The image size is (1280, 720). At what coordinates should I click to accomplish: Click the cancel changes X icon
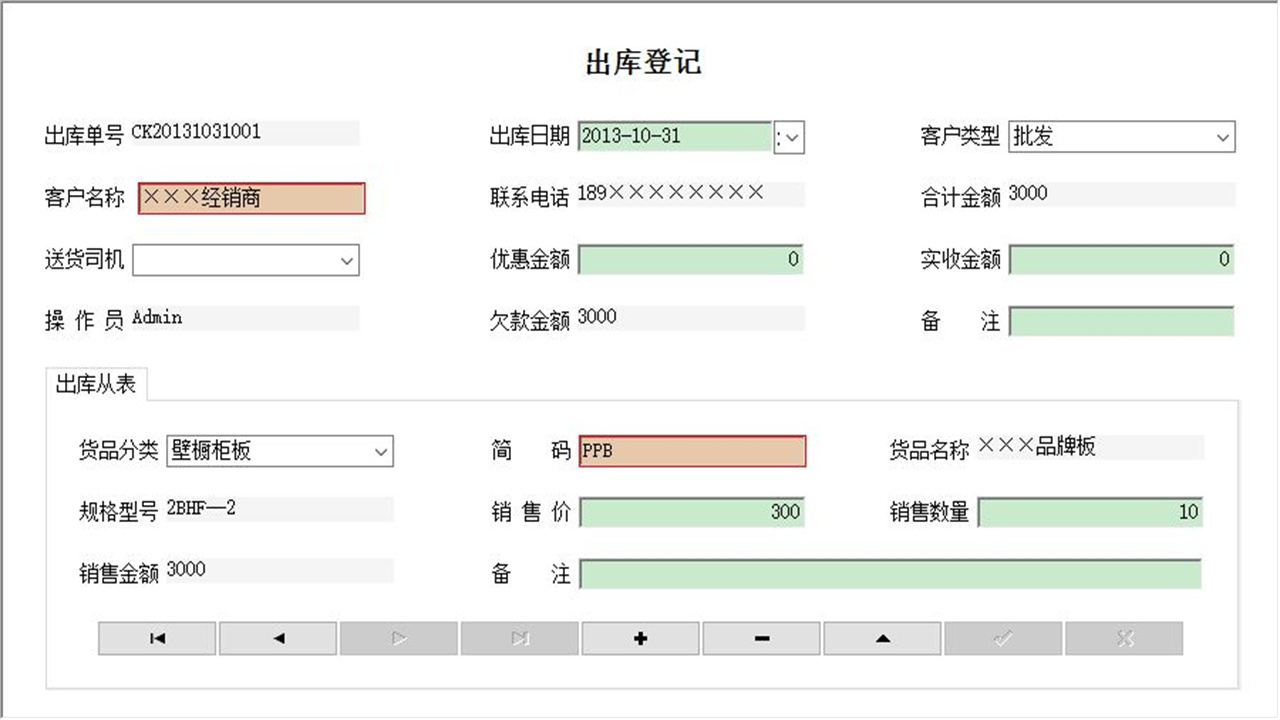tap(1124, 638)
